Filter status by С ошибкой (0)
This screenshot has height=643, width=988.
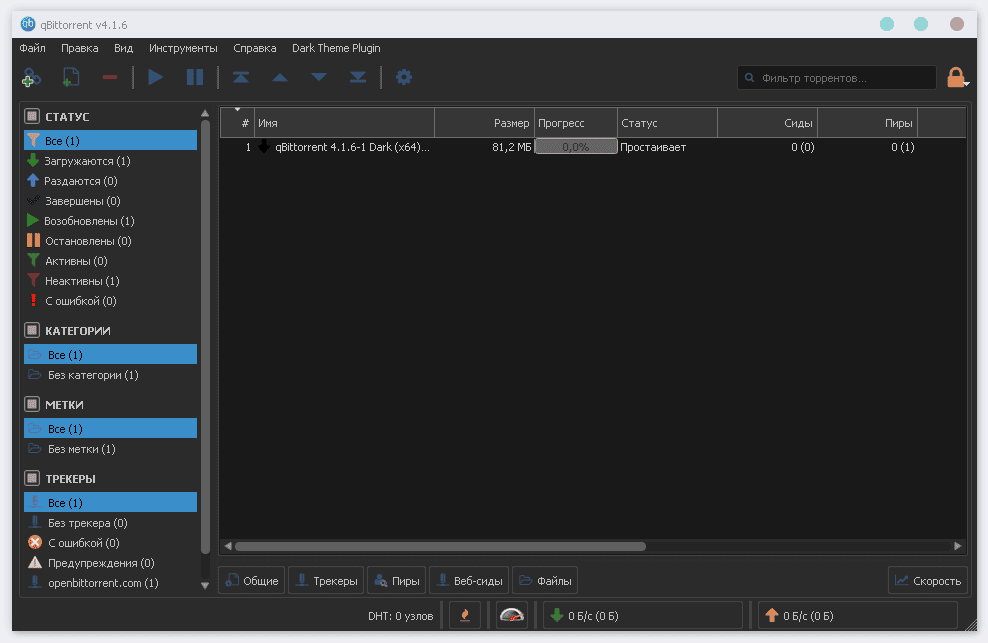click(x=110, y=301)
